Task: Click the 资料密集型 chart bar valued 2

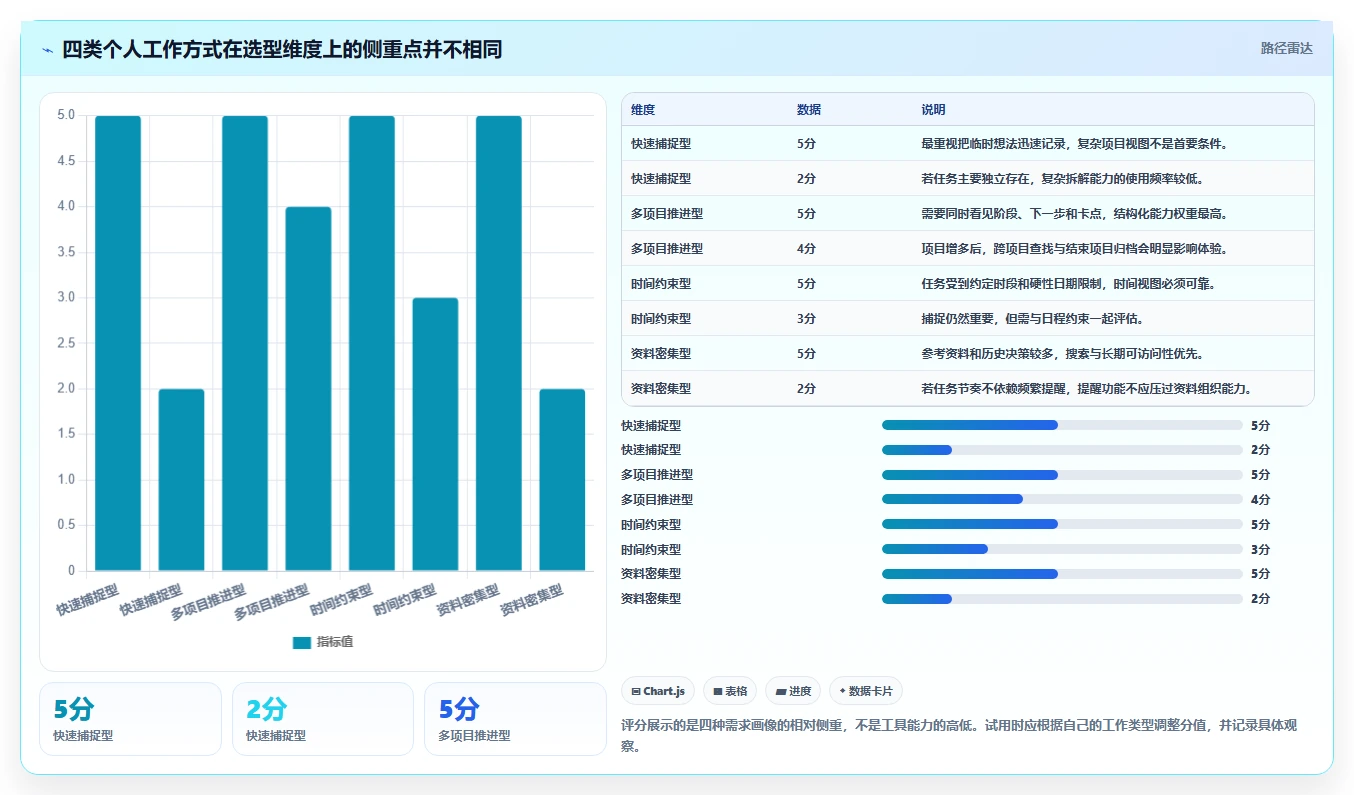Action: 562,480
